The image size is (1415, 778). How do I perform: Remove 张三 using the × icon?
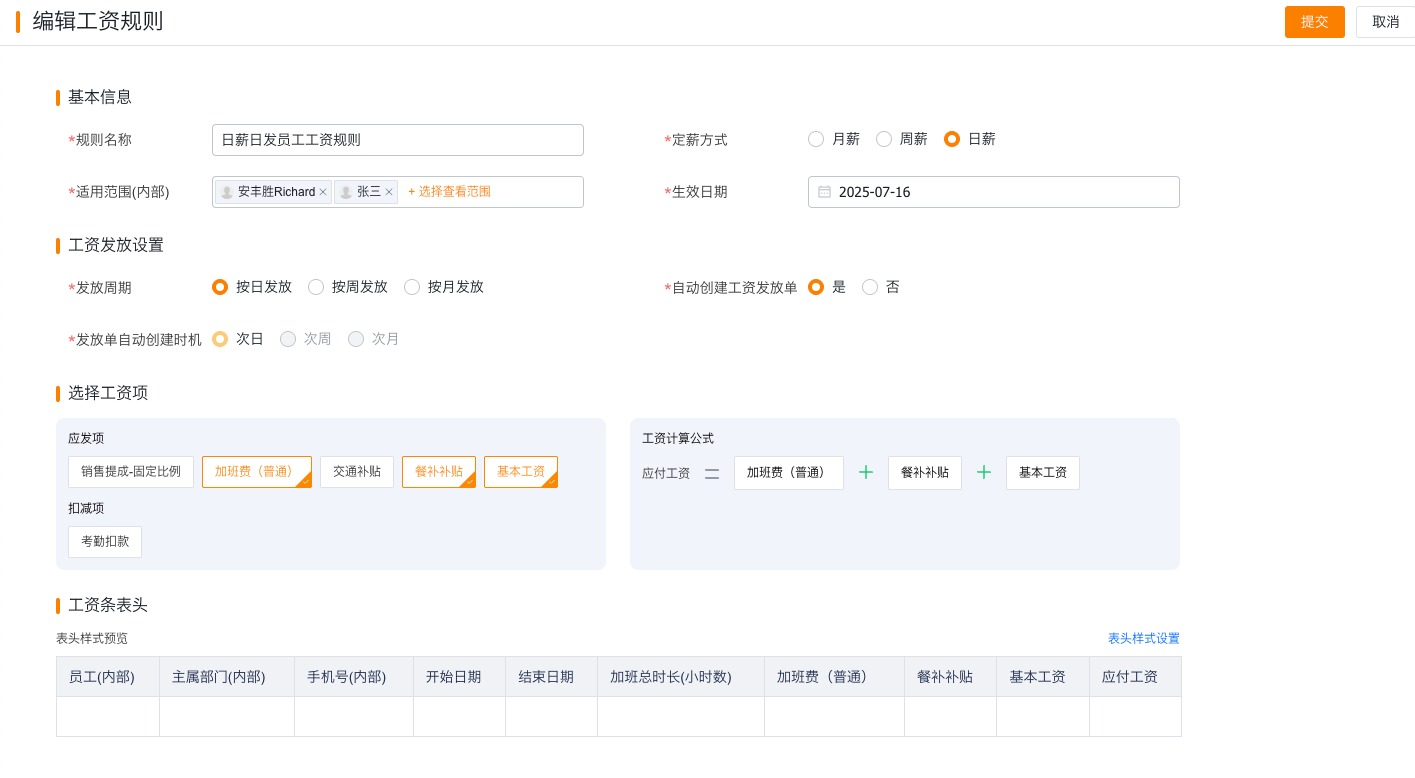coord(389,192)
